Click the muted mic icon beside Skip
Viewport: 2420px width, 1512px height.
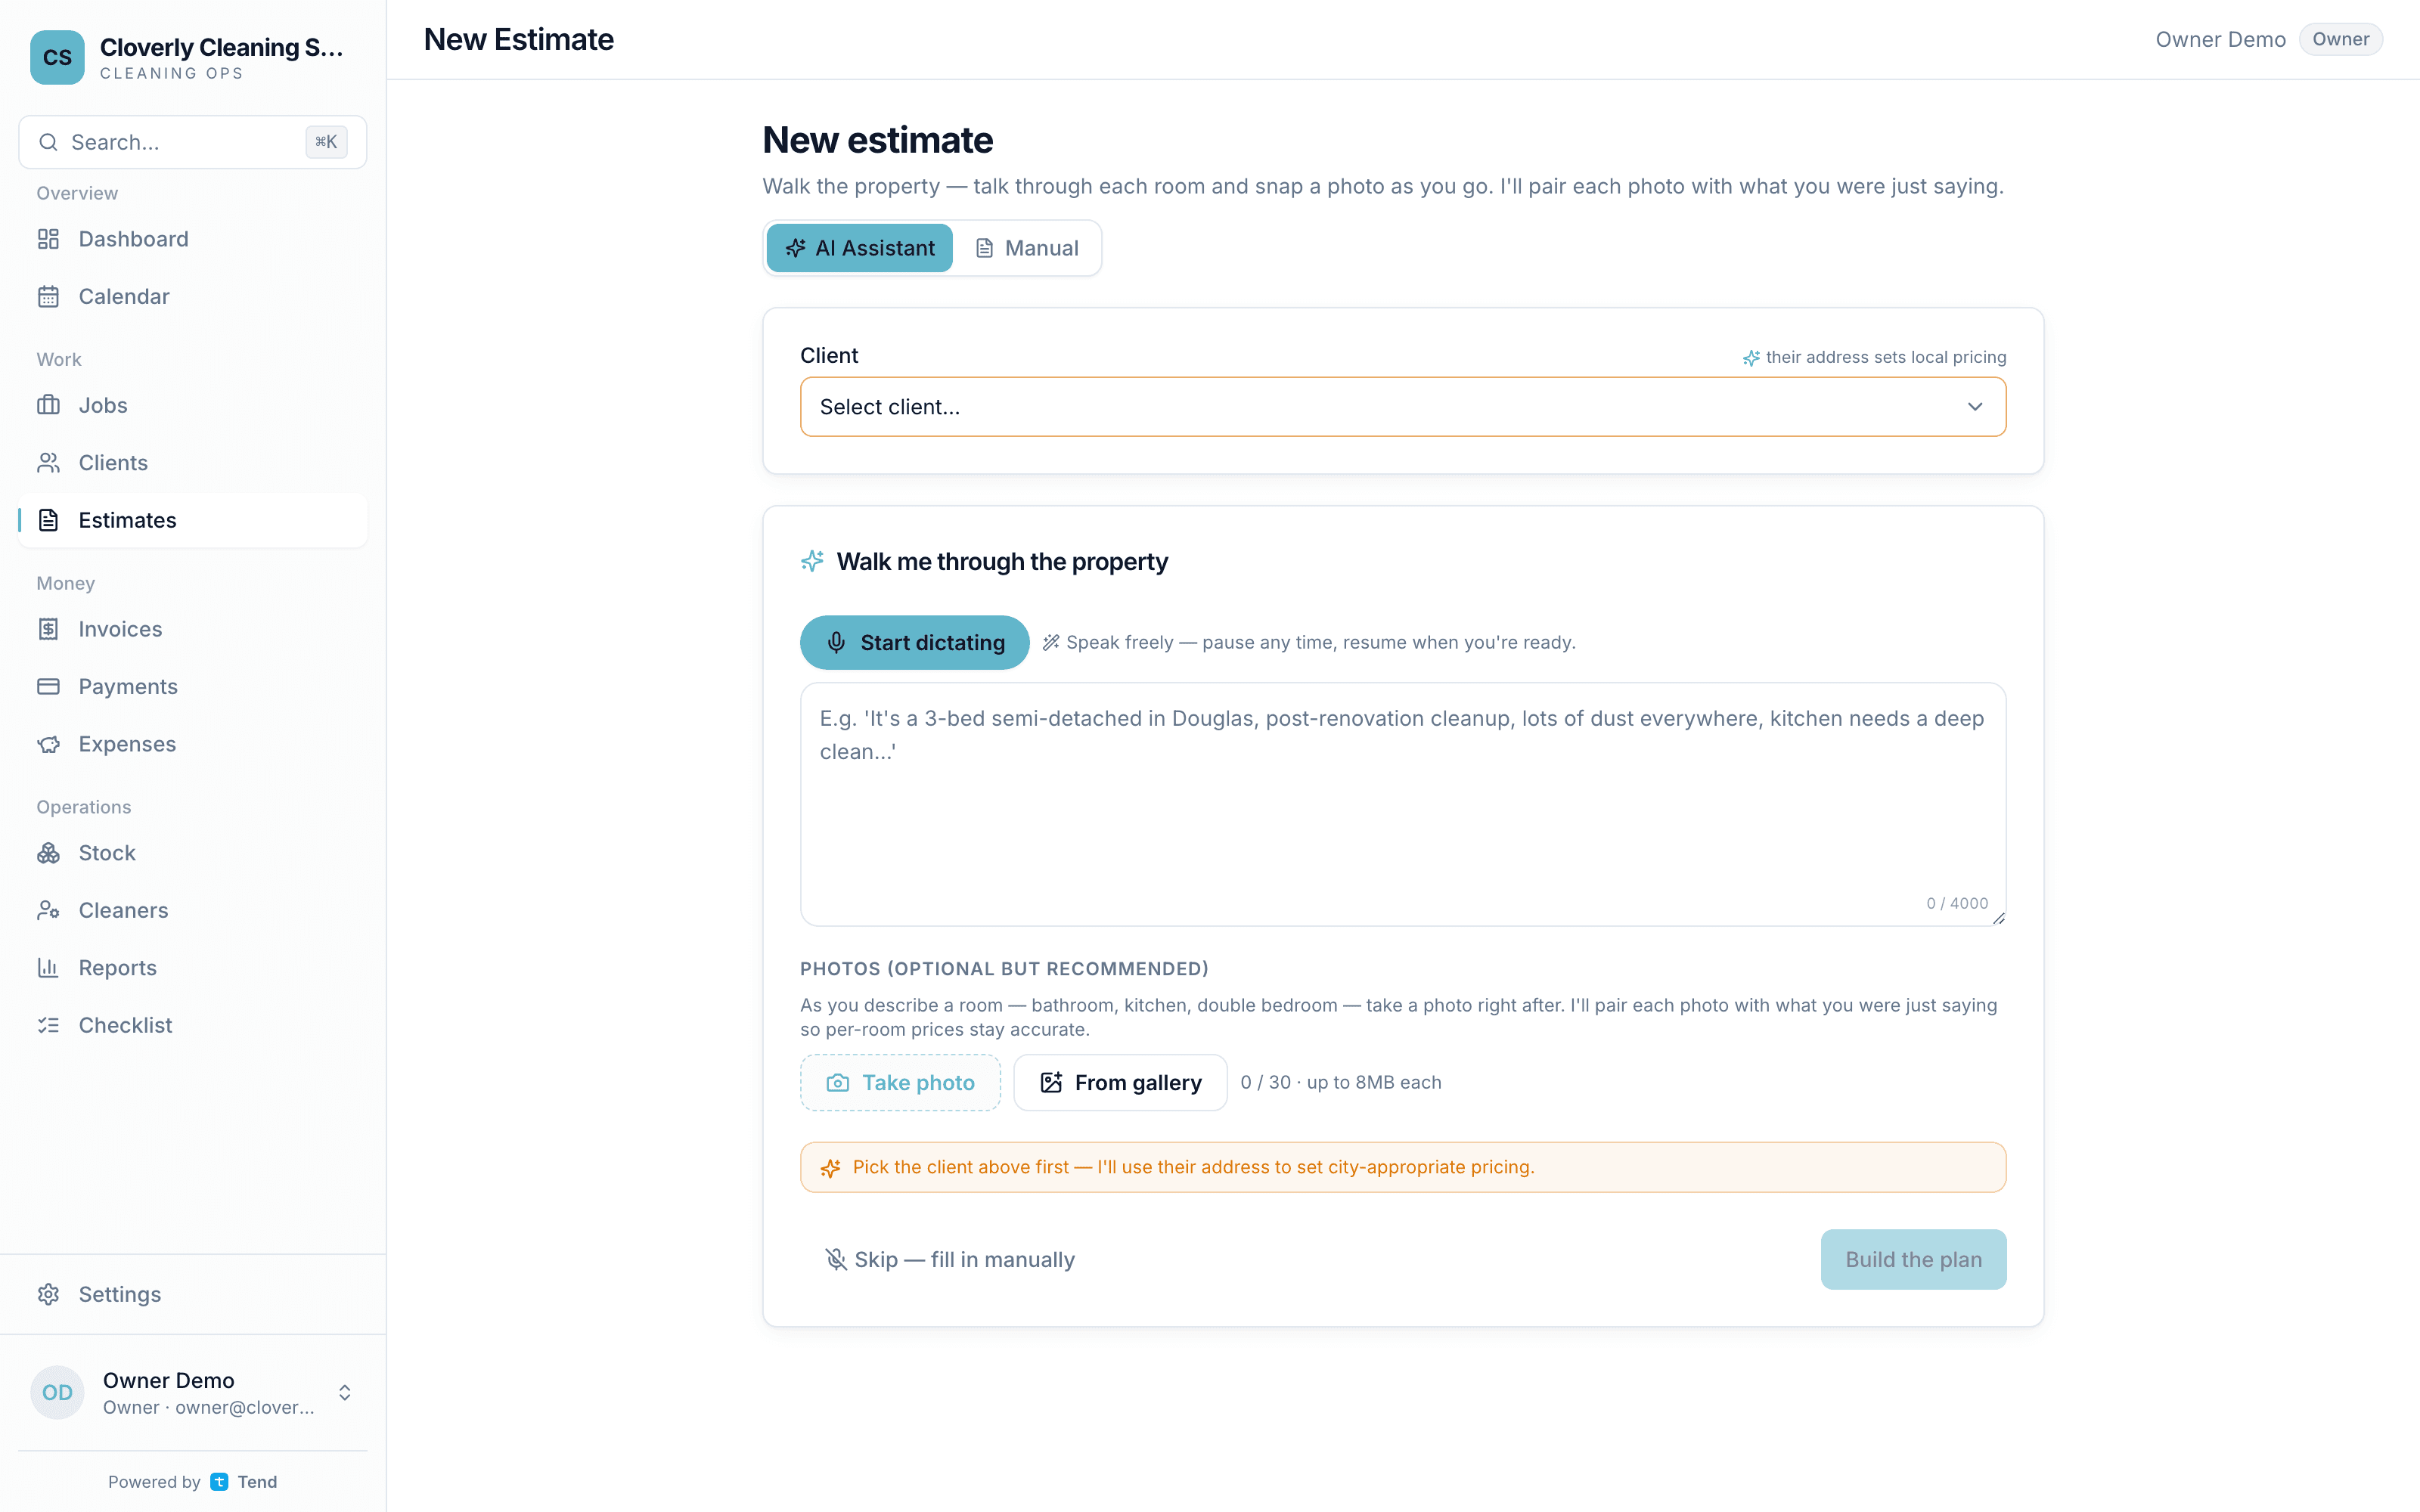pyautogui.click(x=835, y=1259)
